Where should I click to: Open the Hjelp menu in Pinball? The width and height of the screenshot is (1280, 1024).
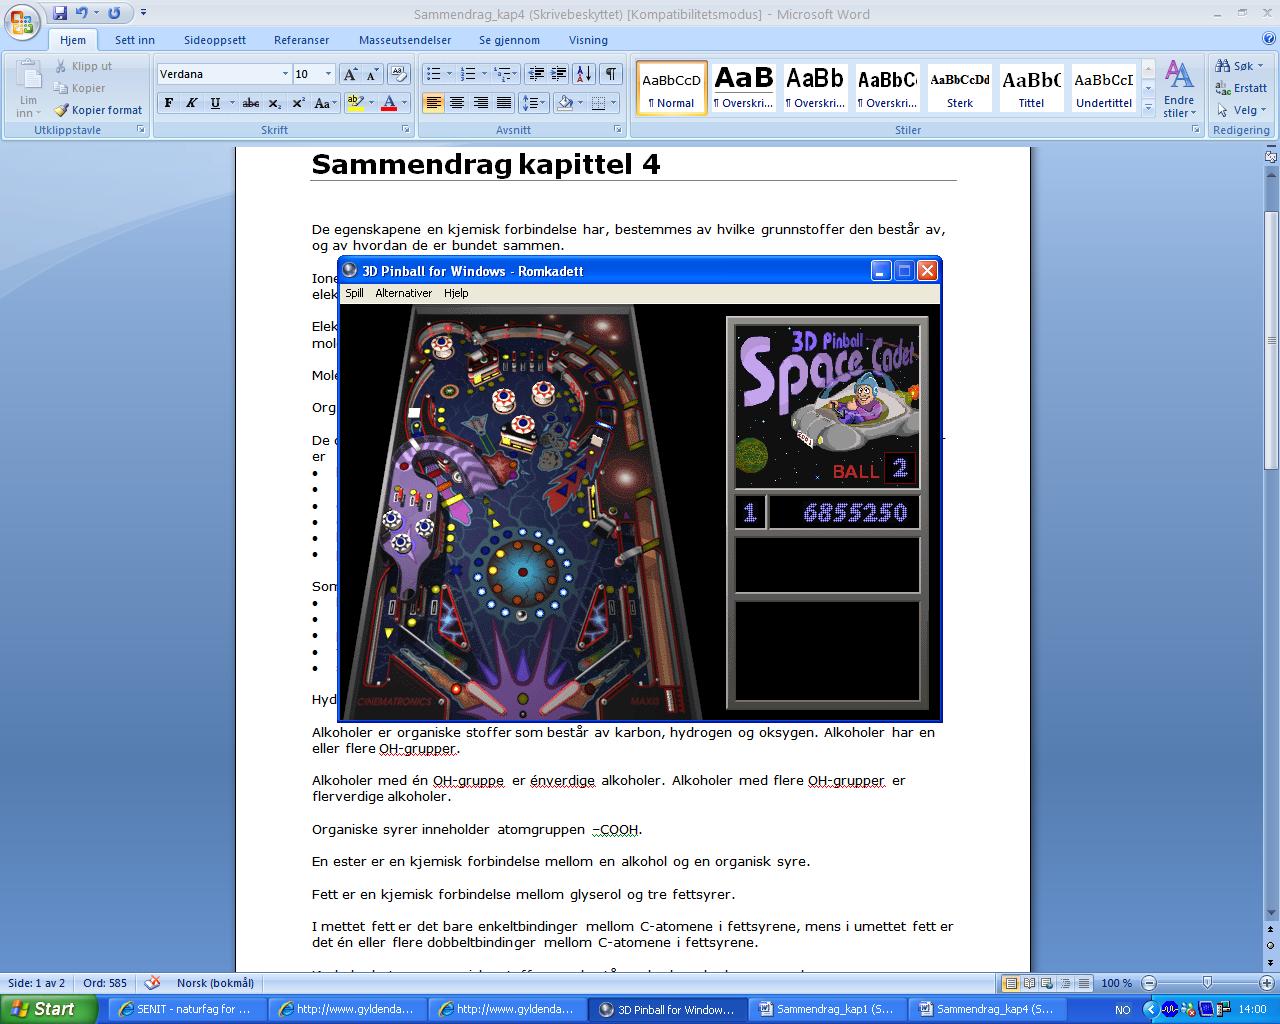[456, 293]
